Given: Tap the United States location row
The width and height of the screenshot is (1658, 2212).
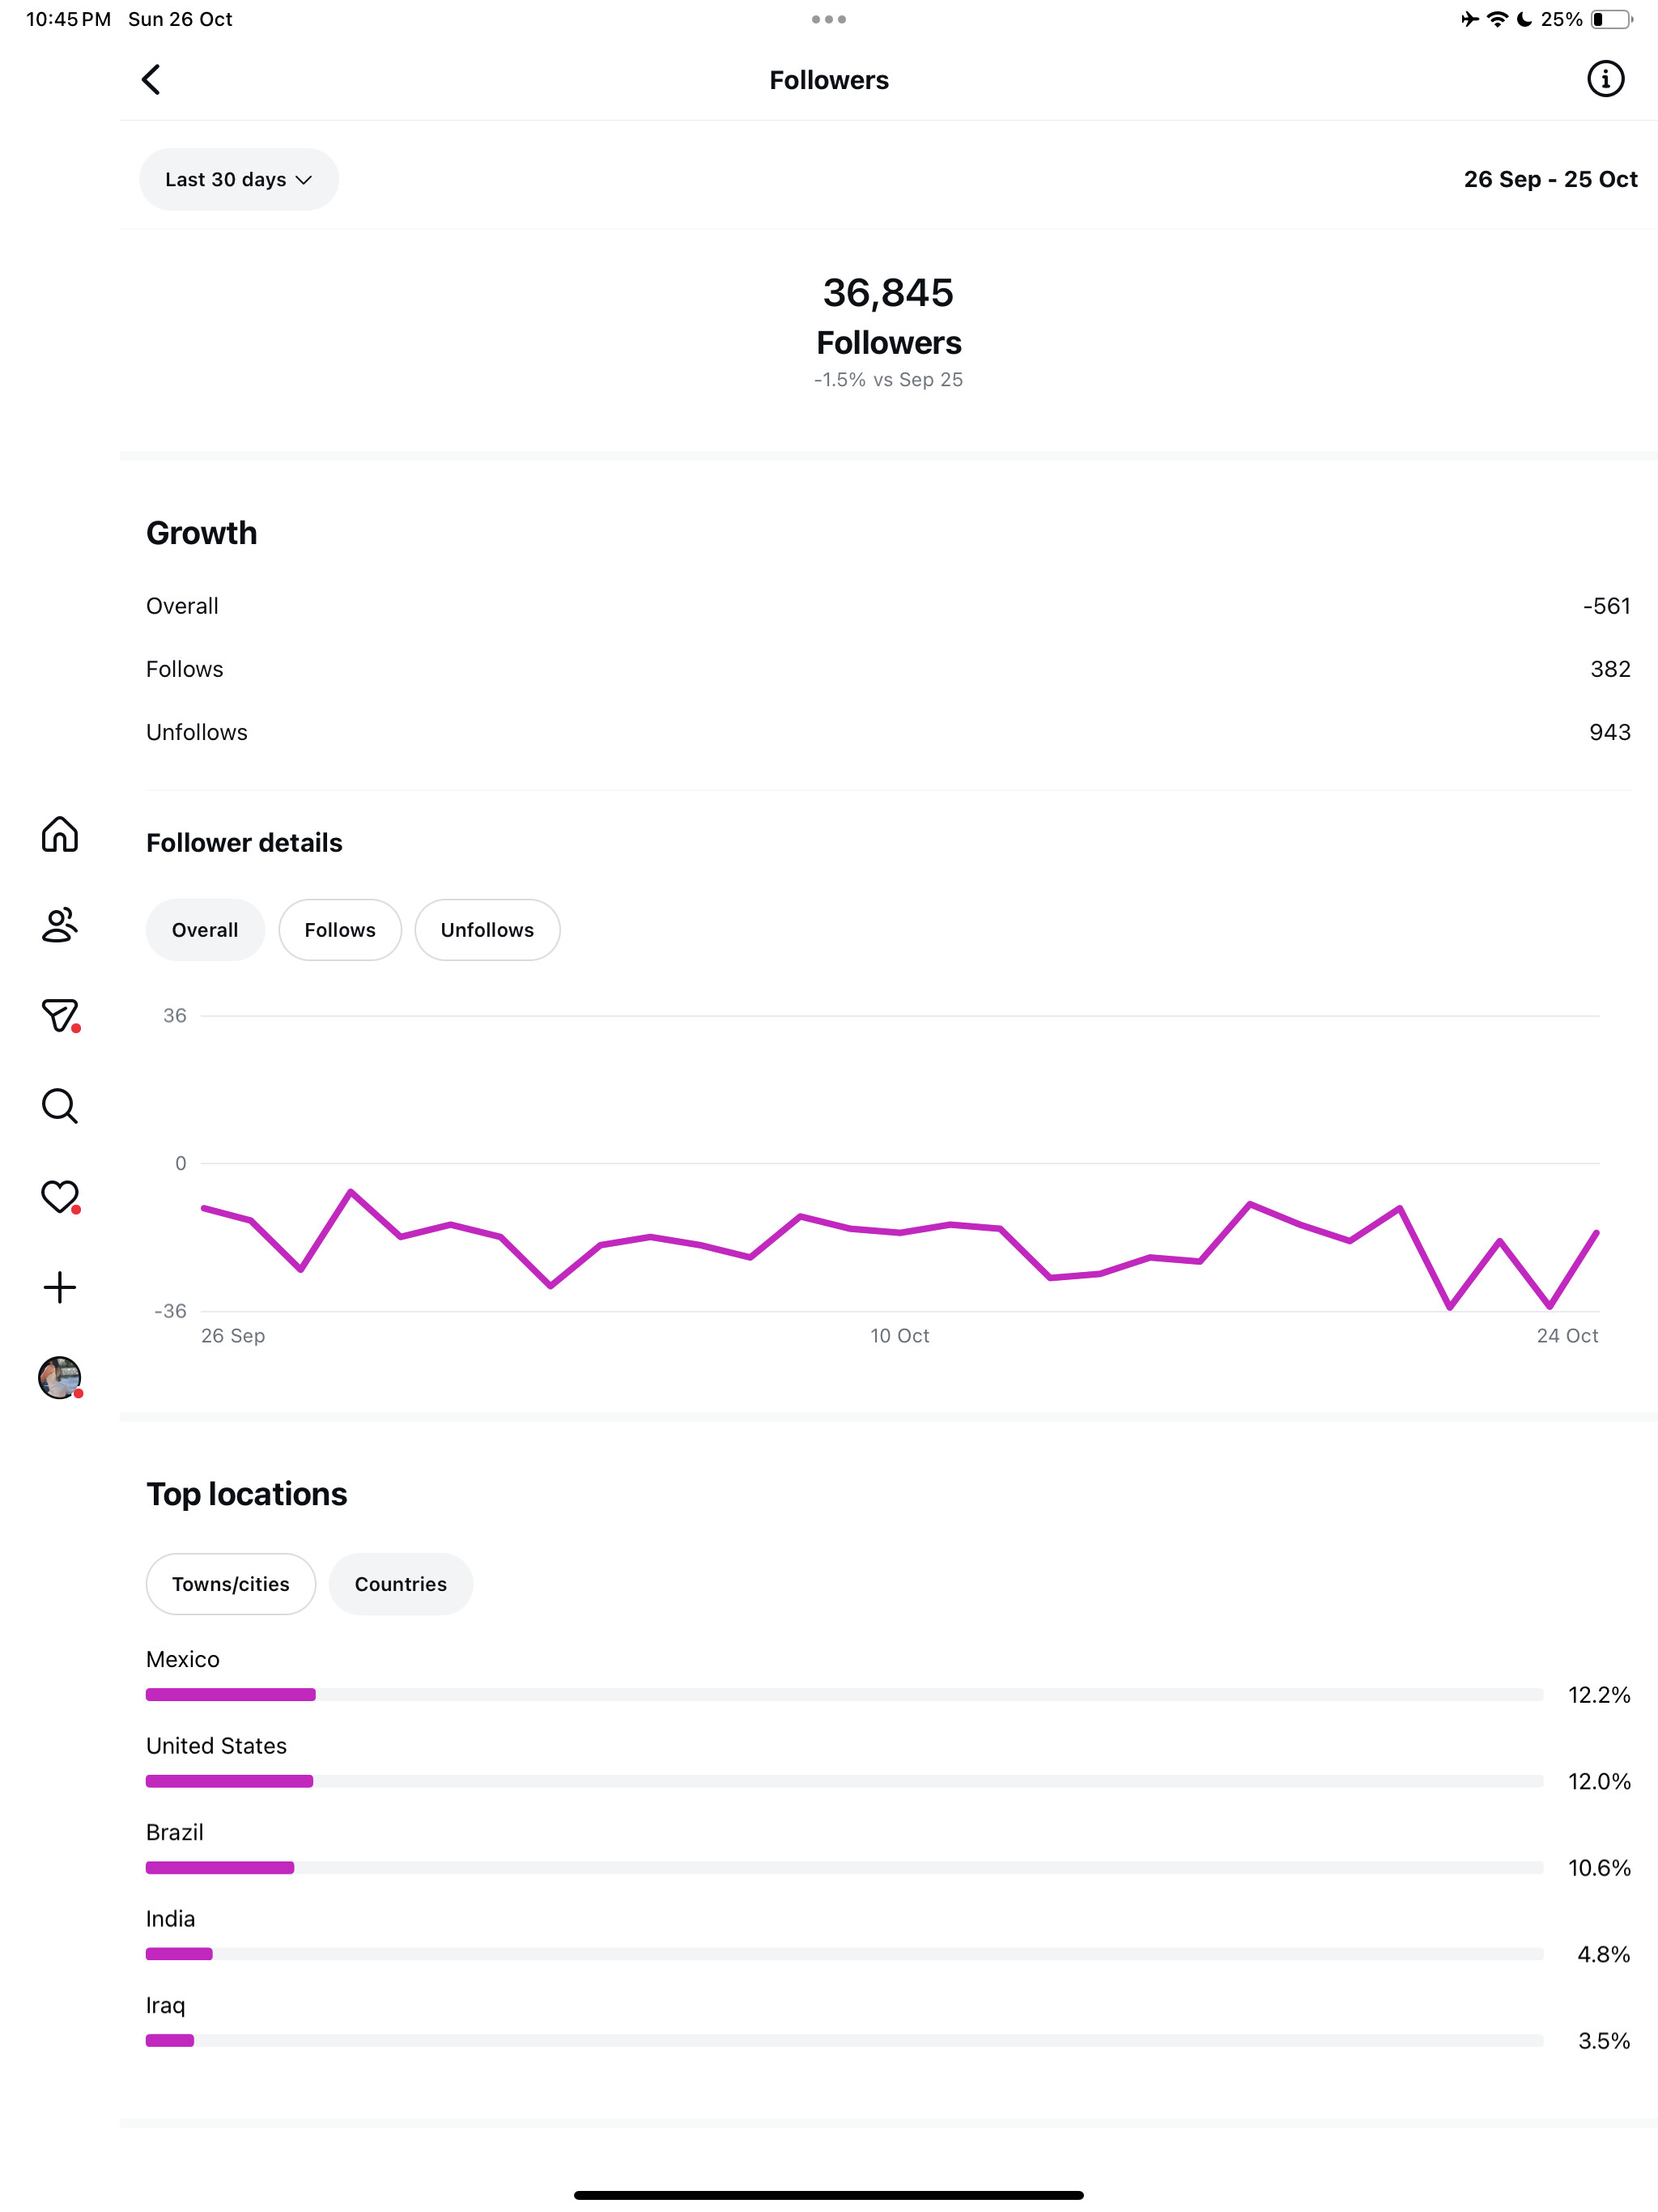Looking at the screenshot, I should 217,1746.
